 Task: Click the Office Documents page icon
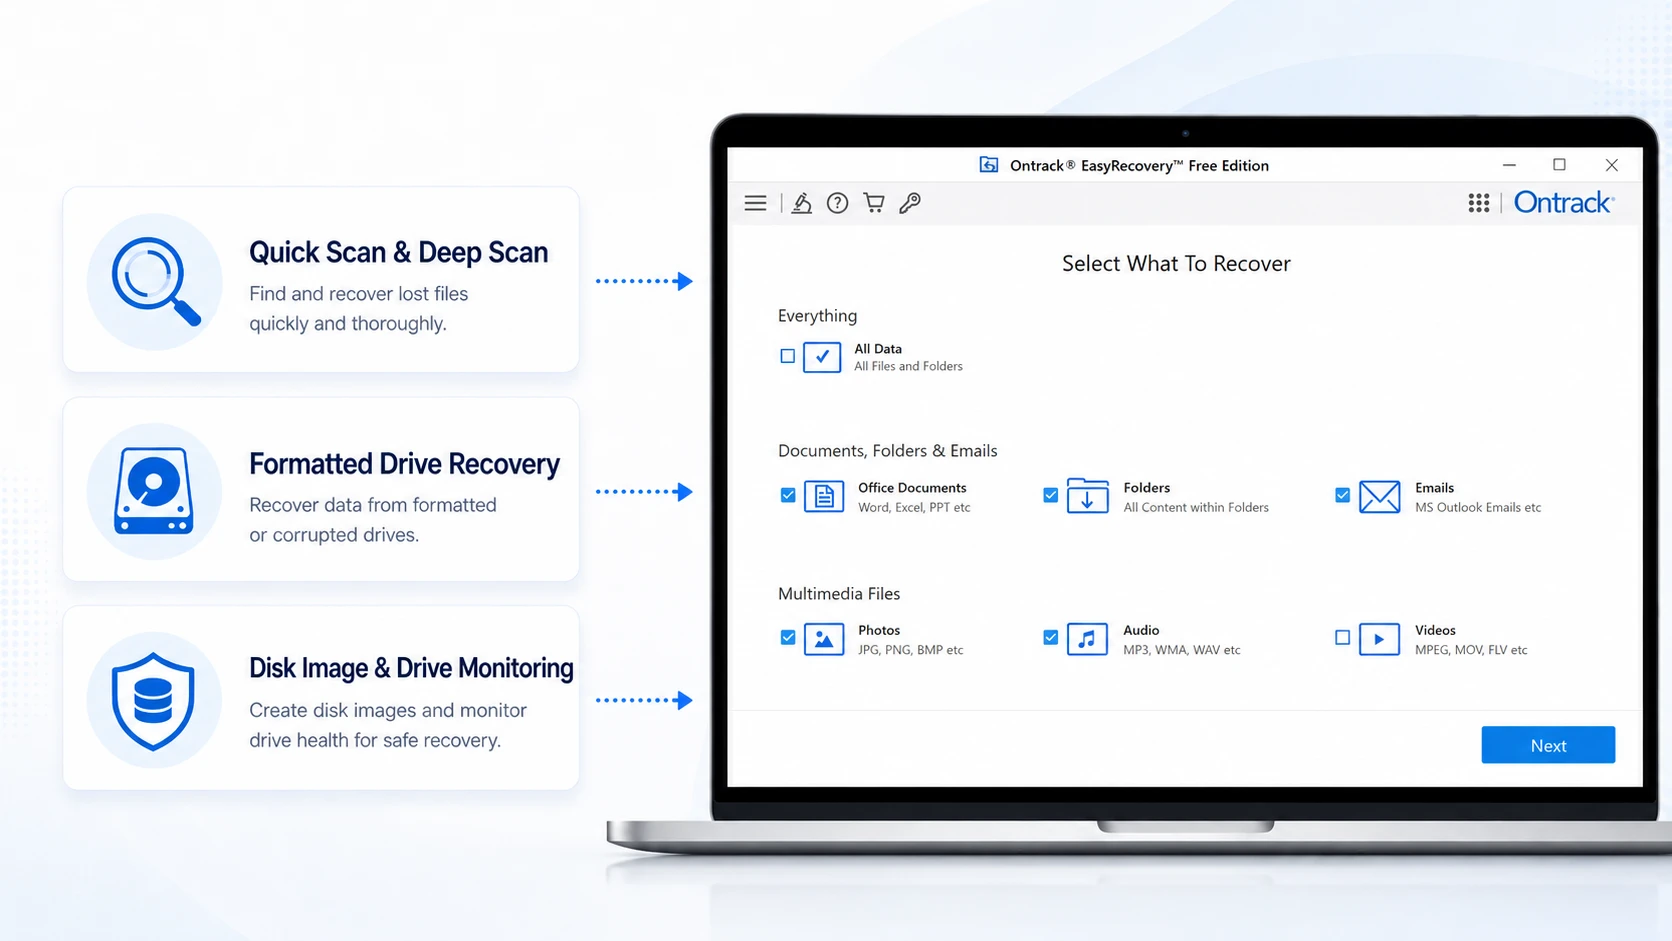[823, 496]
